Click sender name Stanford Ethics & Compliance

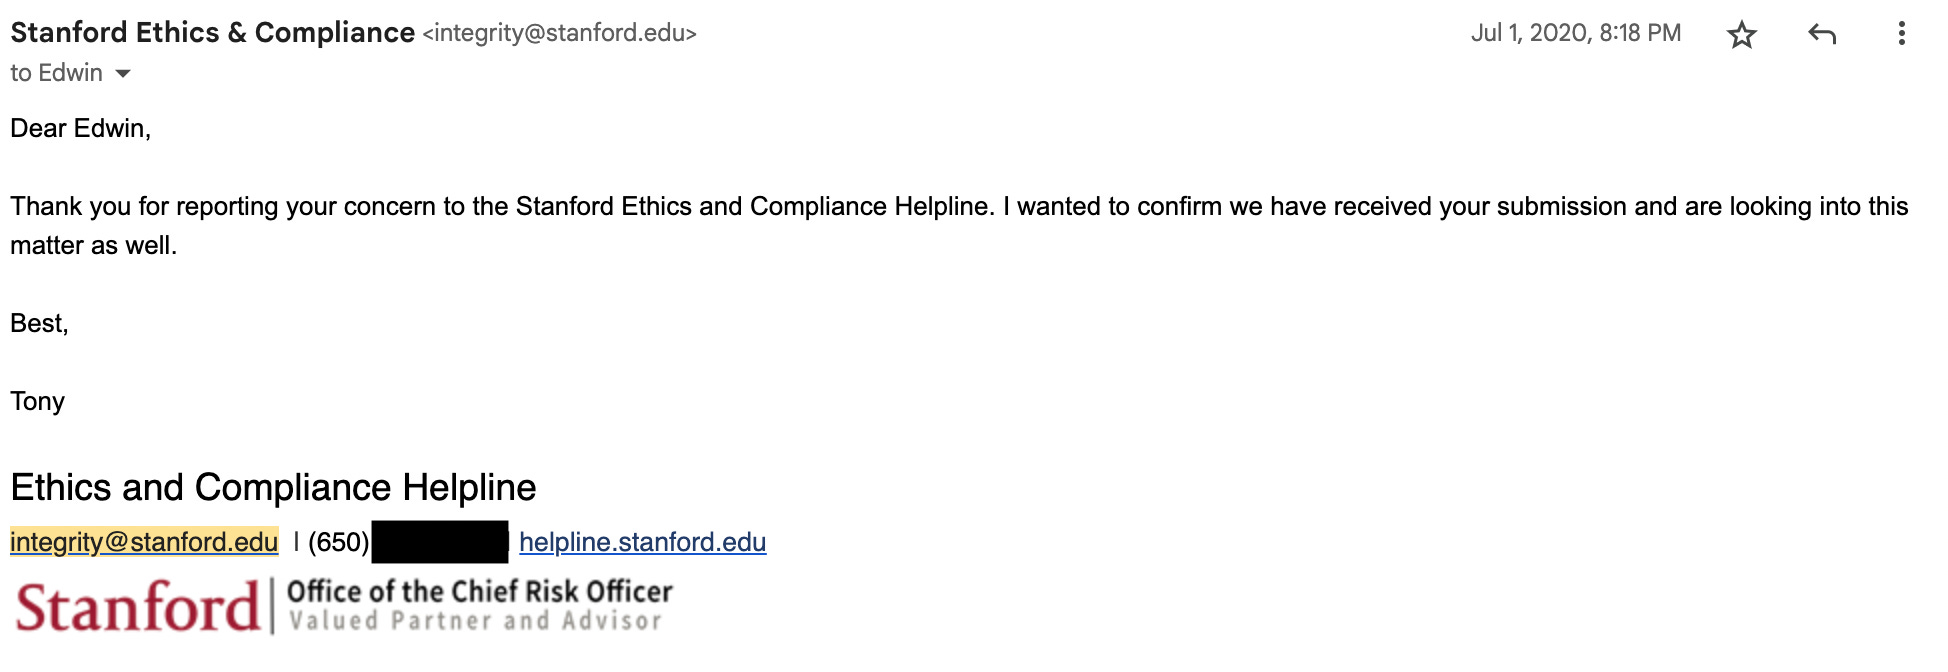pyautogui.click(x=212, y=33)
